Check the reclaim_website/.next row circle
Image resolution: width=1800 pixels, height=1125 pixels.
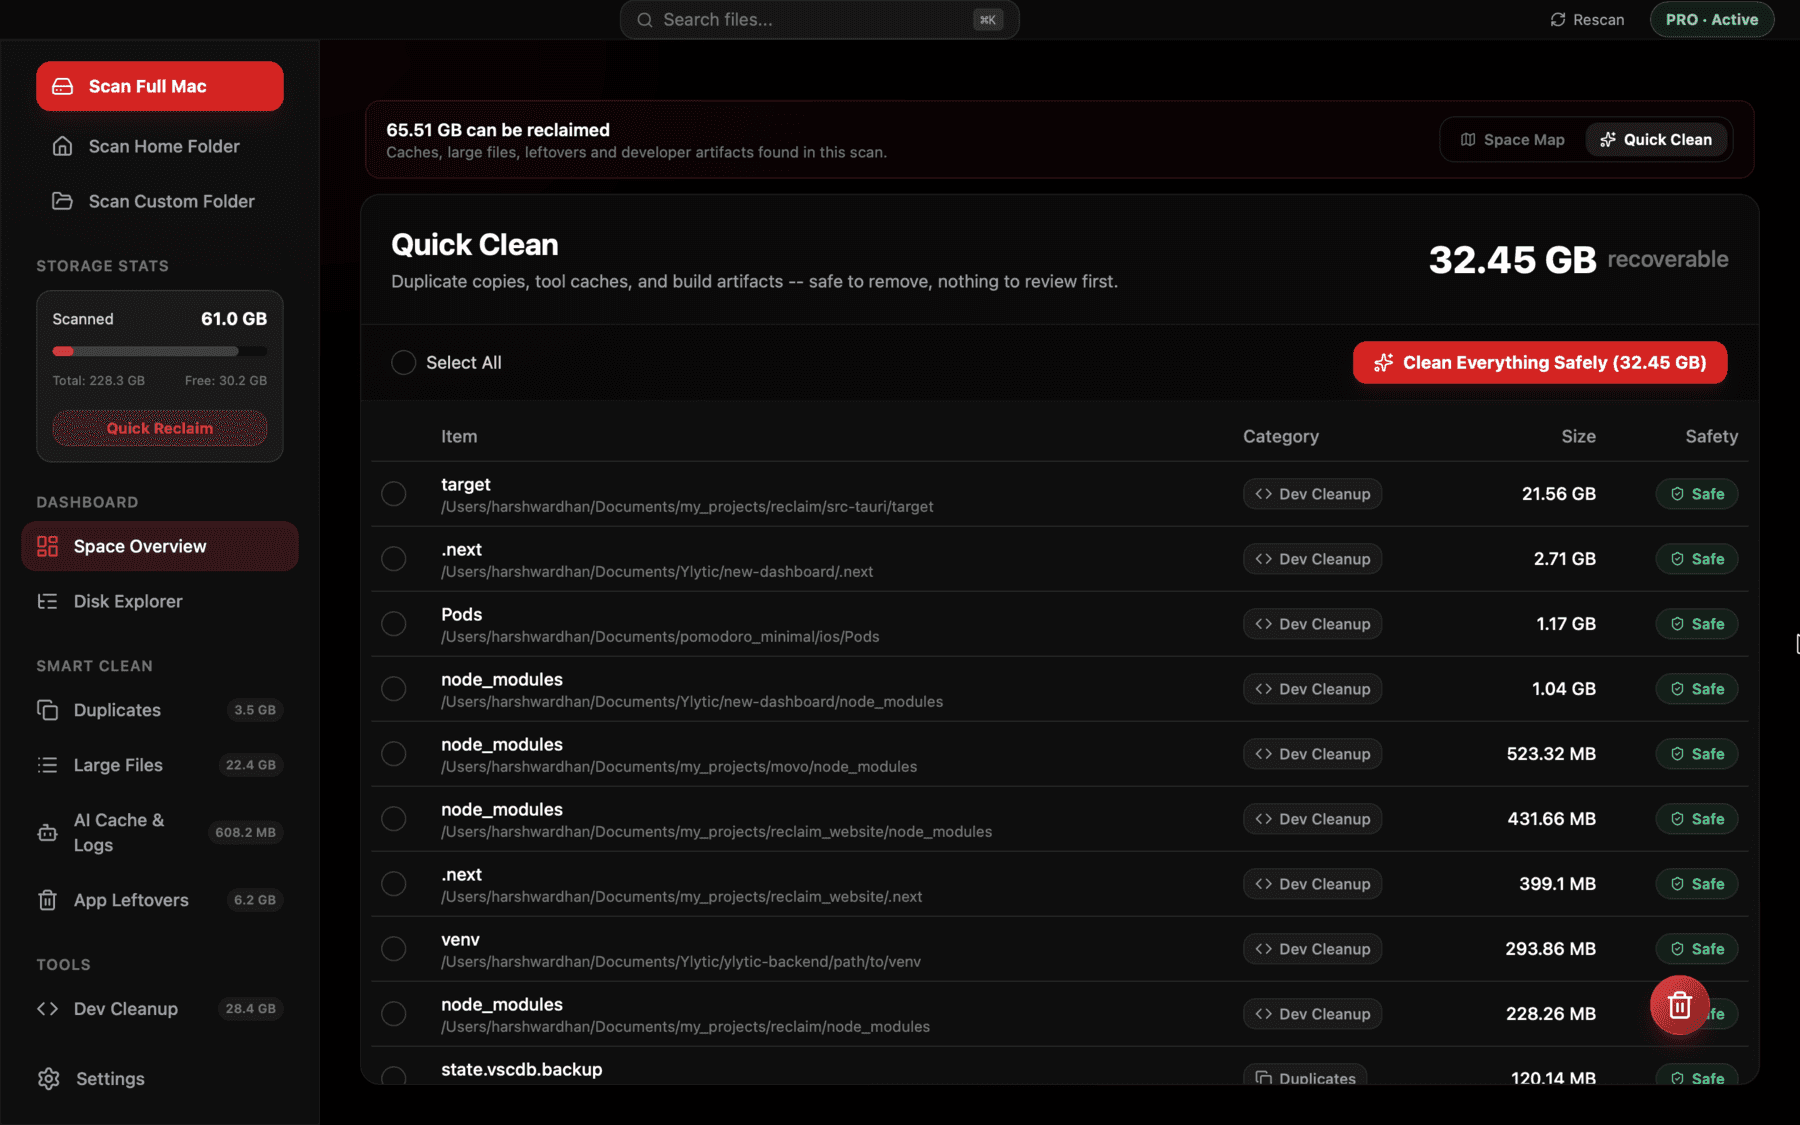pos(394,884)
